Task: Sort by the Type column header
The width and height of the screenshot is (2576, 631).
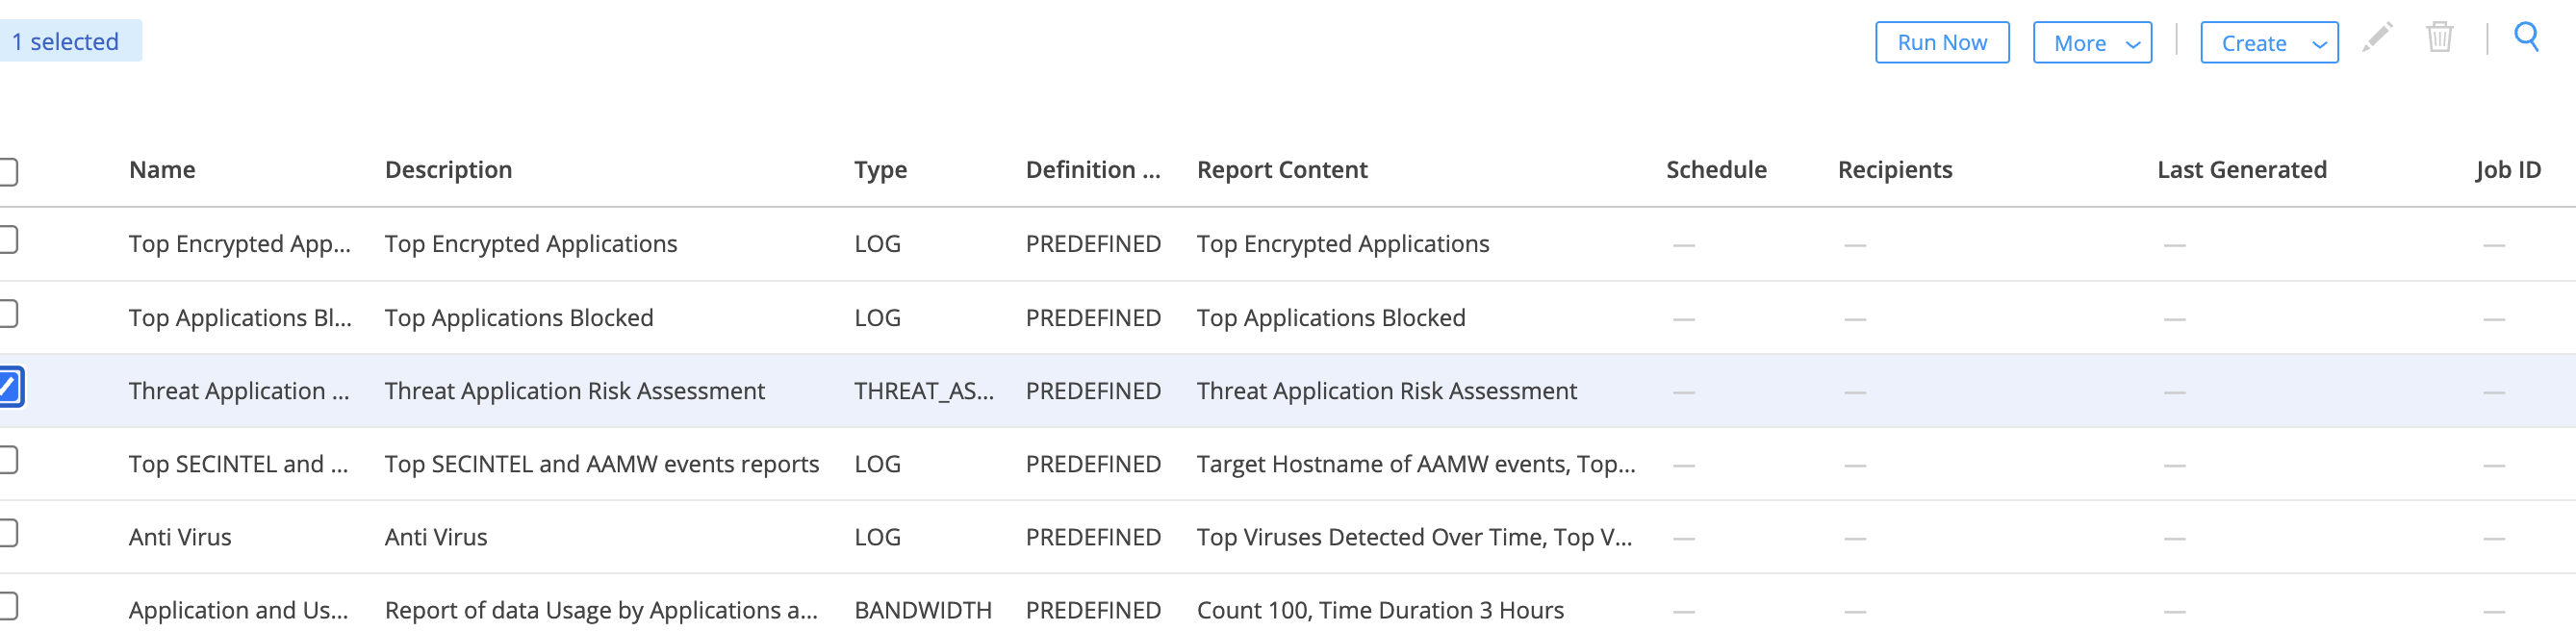Action: tap(880, 171)
